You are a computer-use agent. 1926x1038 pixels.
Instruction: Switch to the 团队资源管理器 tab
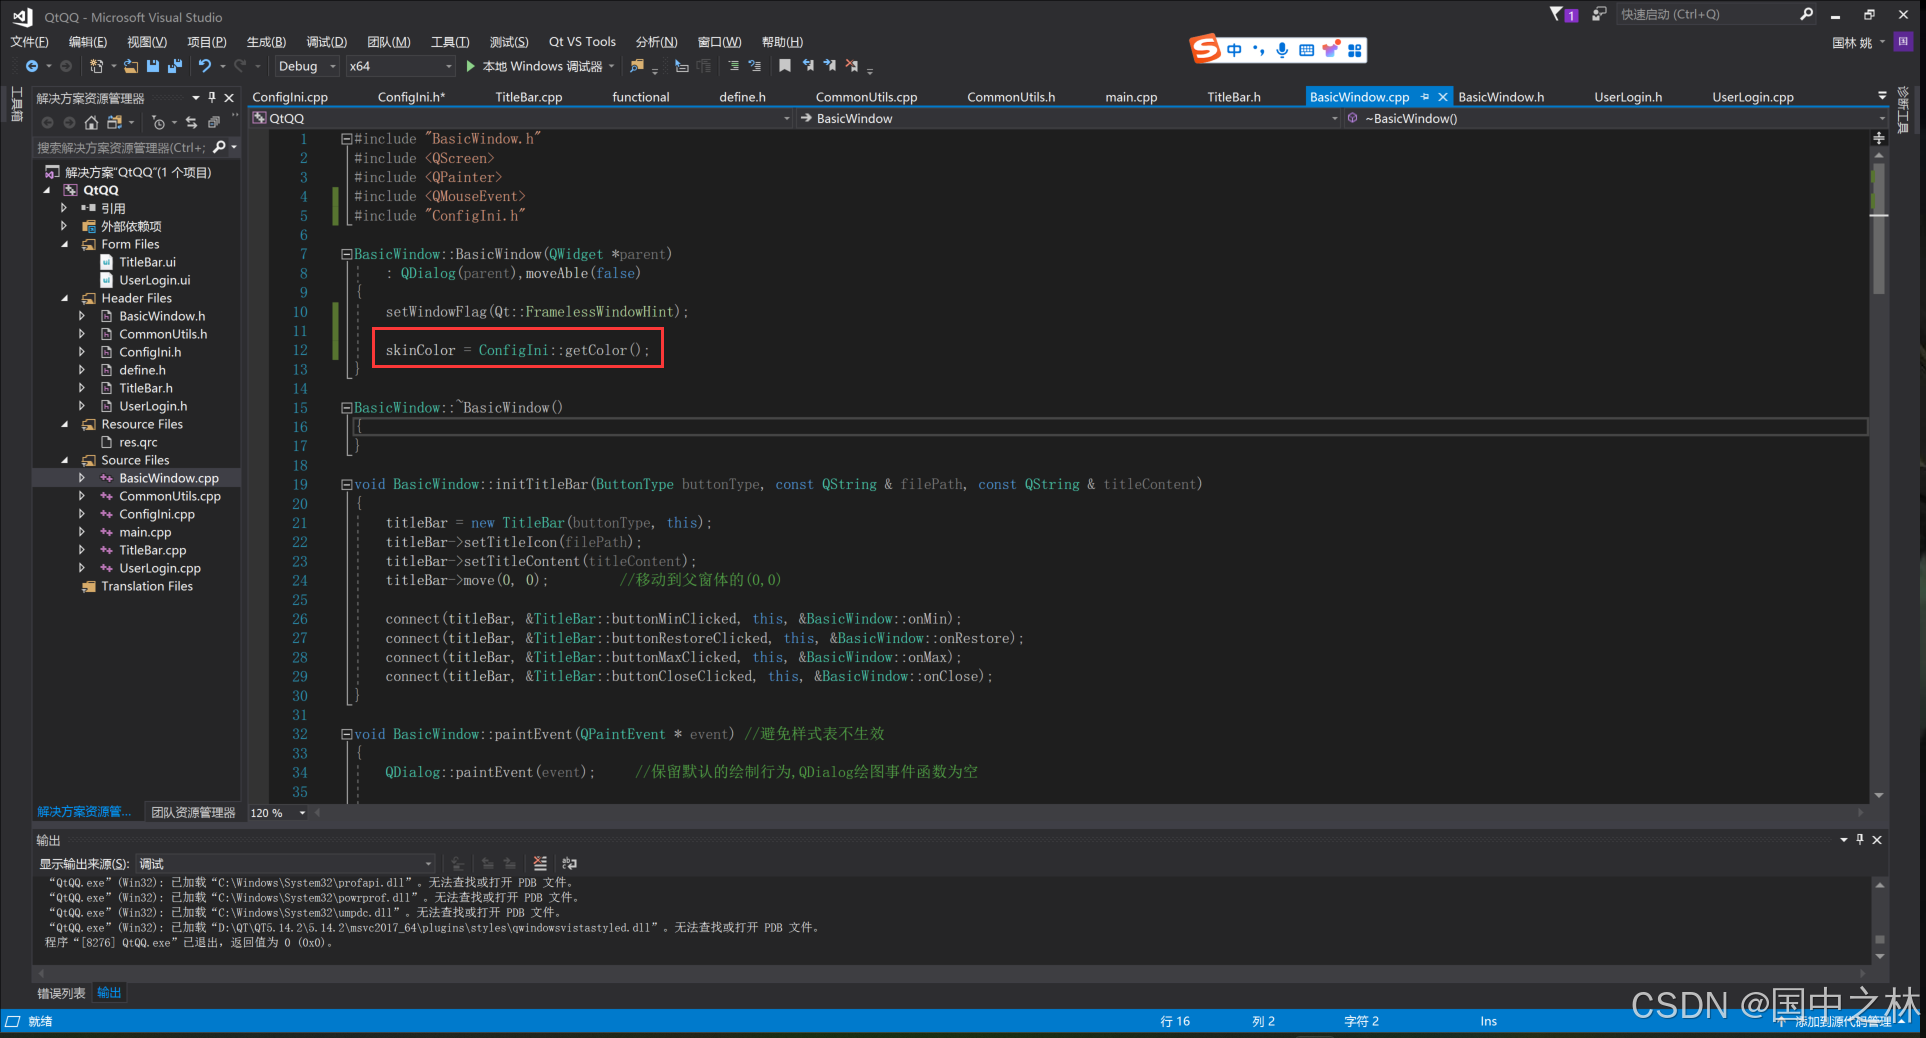(x=194, y=812)
